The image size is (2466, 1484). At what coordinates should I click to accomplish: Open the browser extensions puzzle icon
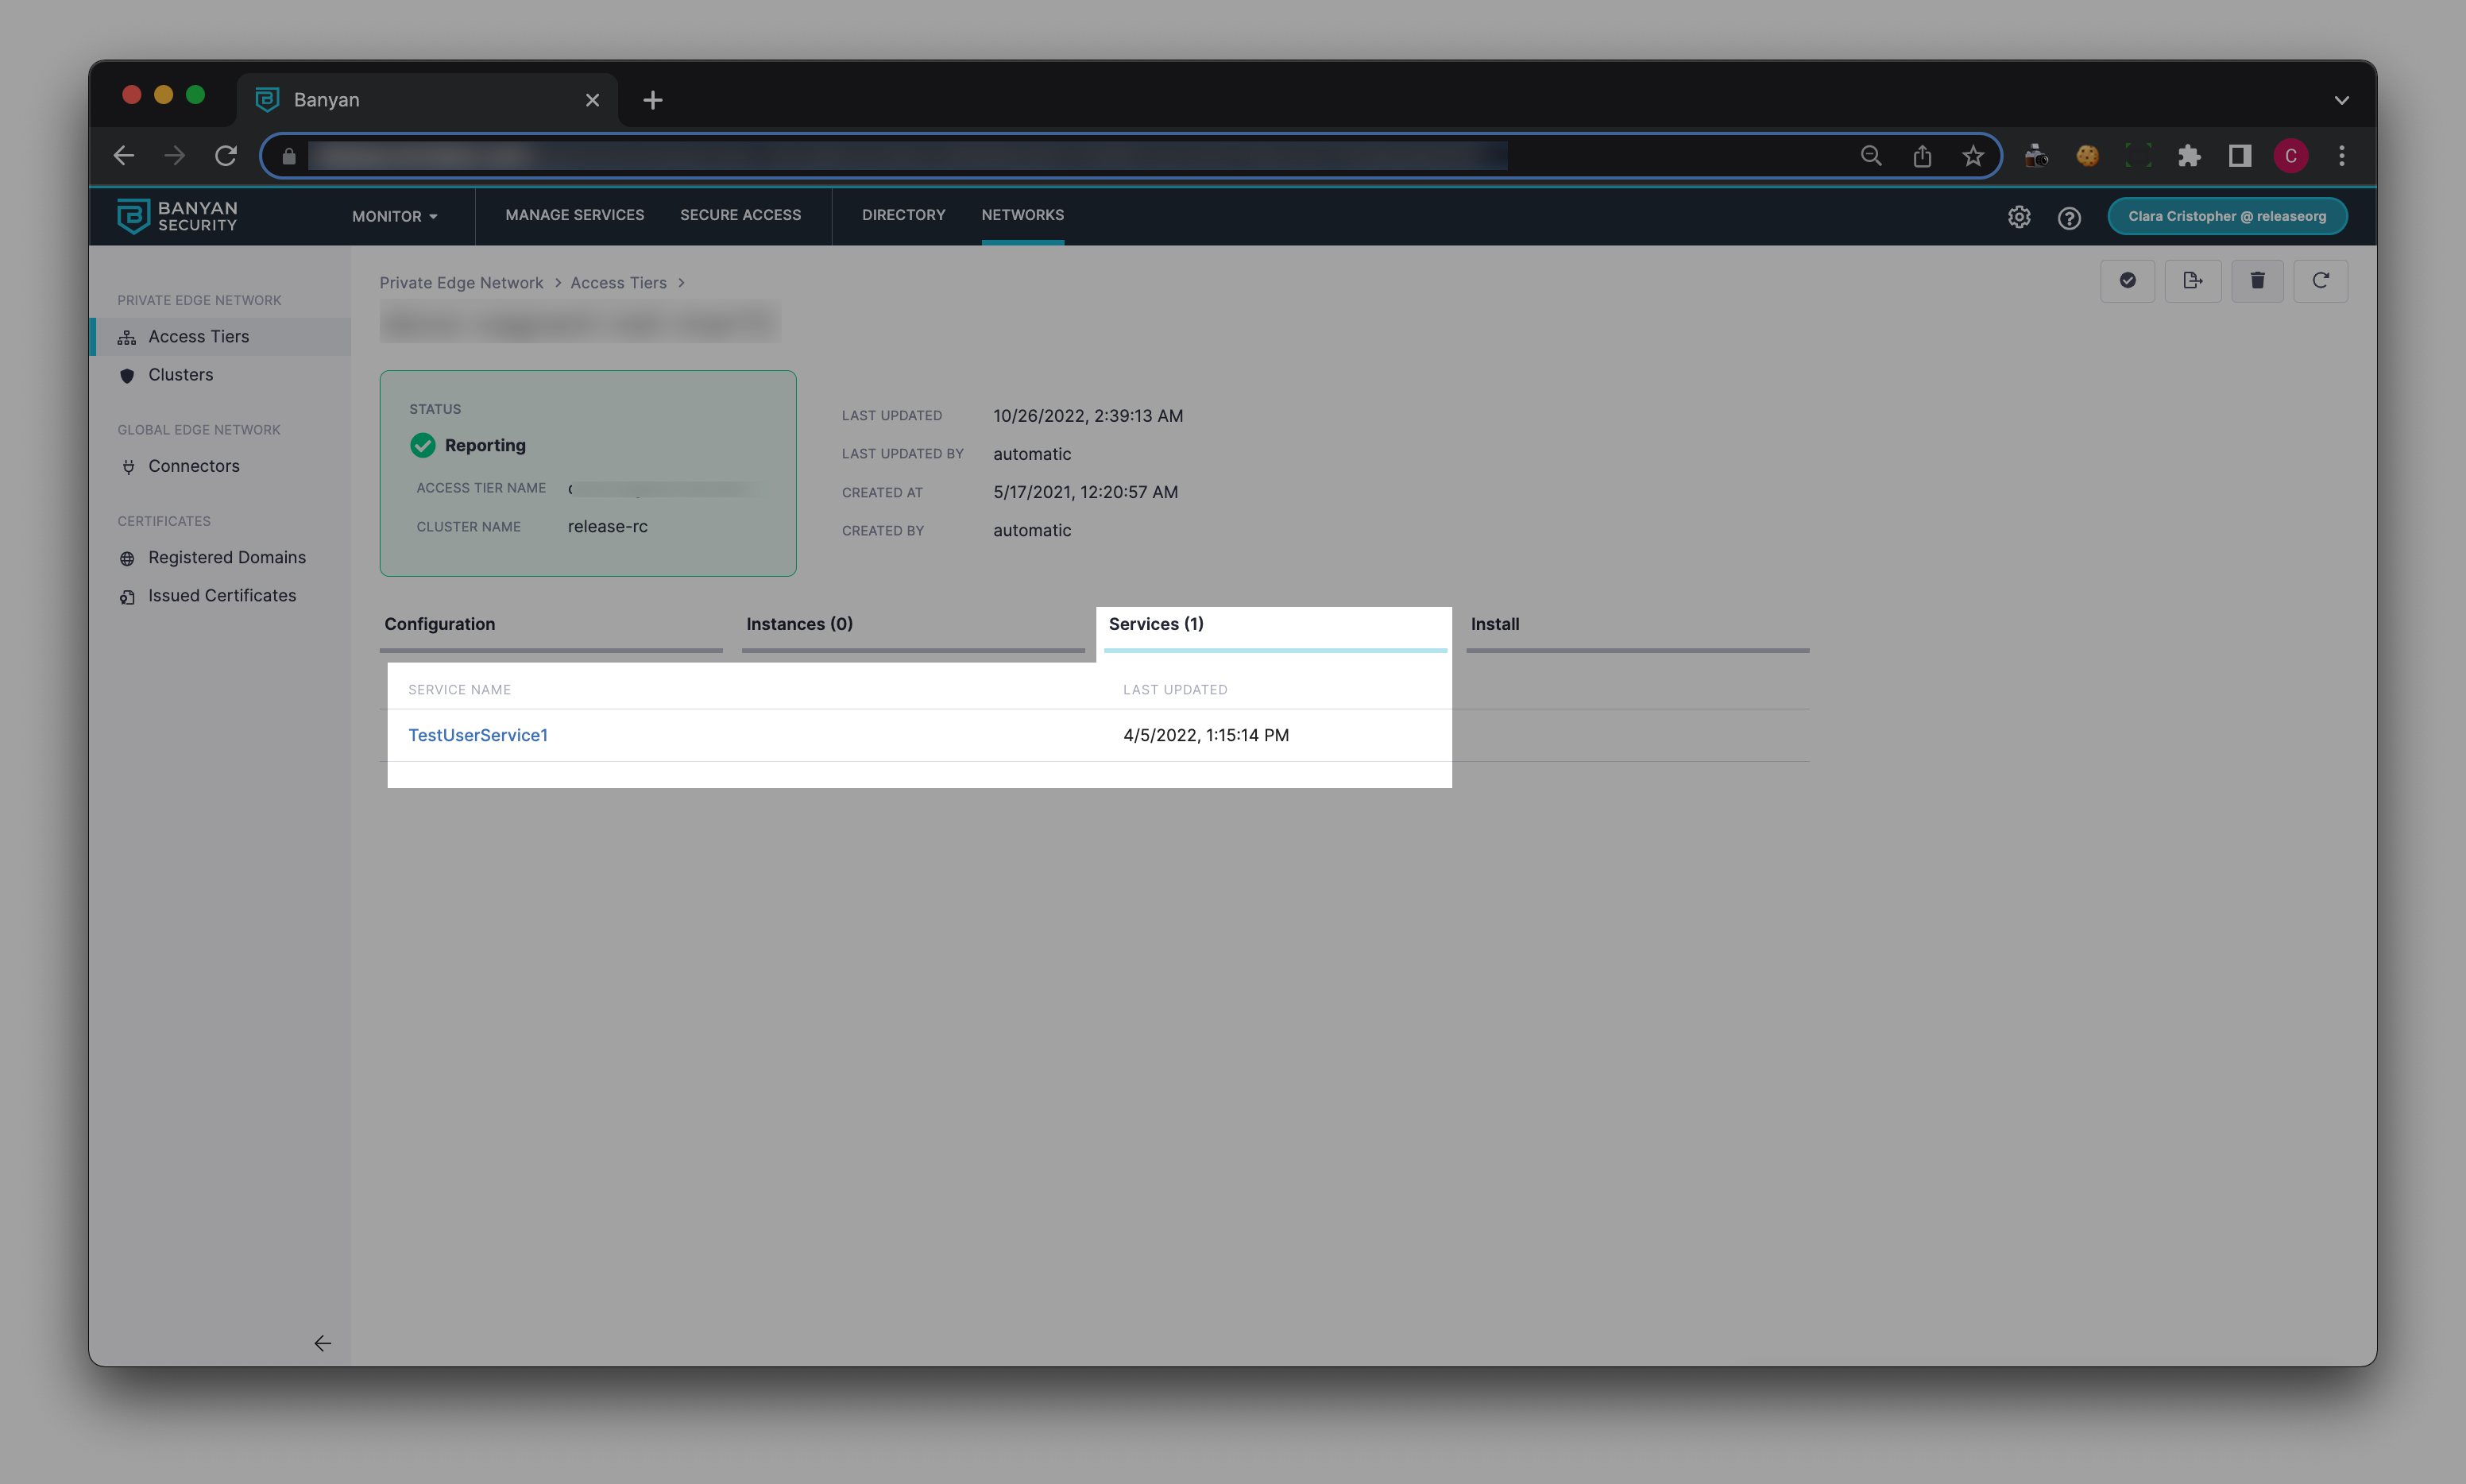pyautogui.click(x=2189, y=156)
